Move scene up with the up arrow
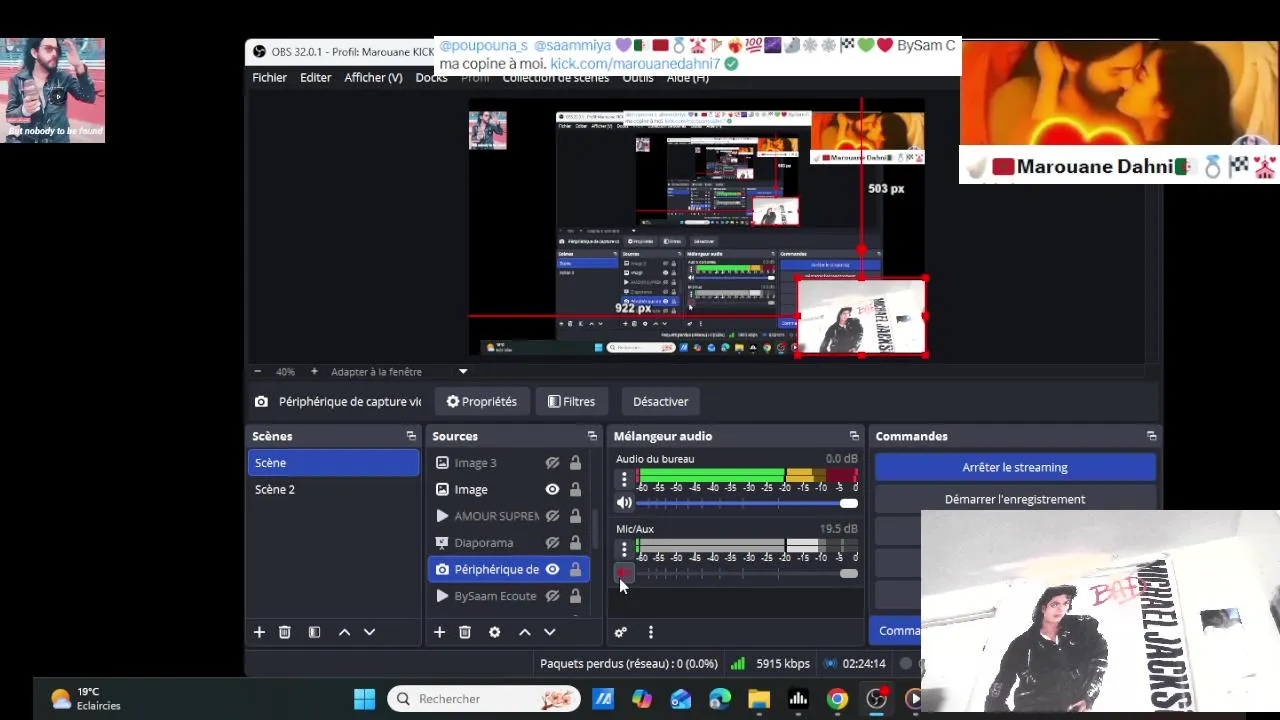The image size is (1280, 720). pos(344,632)
